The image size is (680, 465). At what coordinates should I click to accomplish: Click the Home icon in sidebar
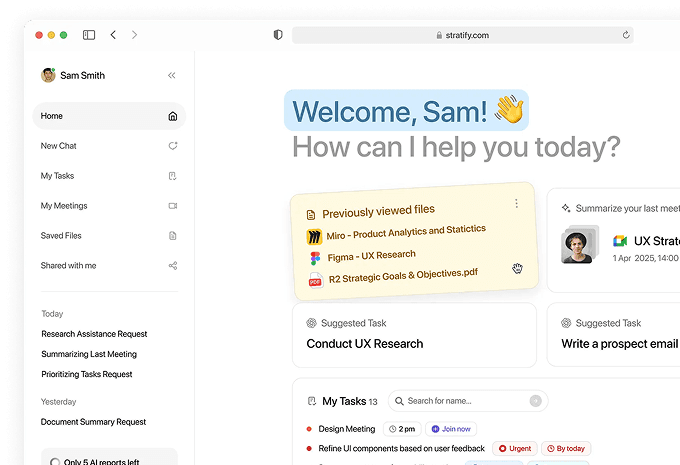click(x=173, y=116)
